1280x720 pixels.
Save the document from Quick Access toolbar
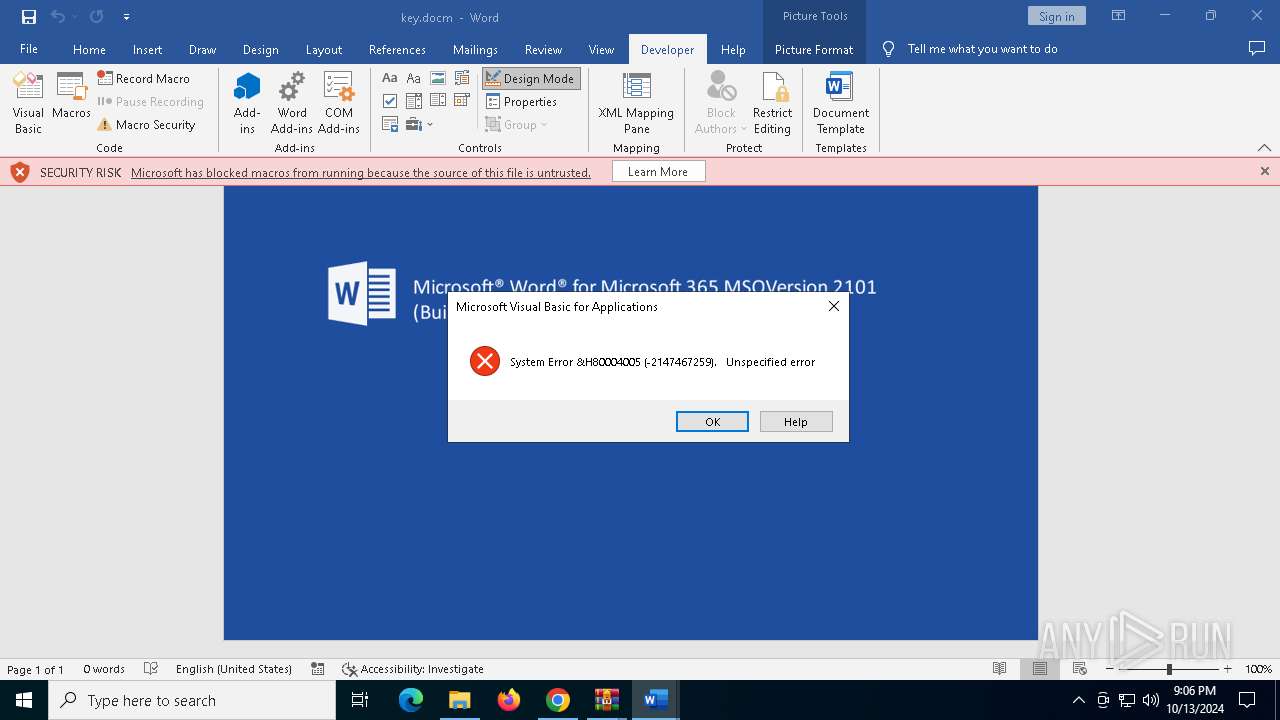click(x=29, y=16)
